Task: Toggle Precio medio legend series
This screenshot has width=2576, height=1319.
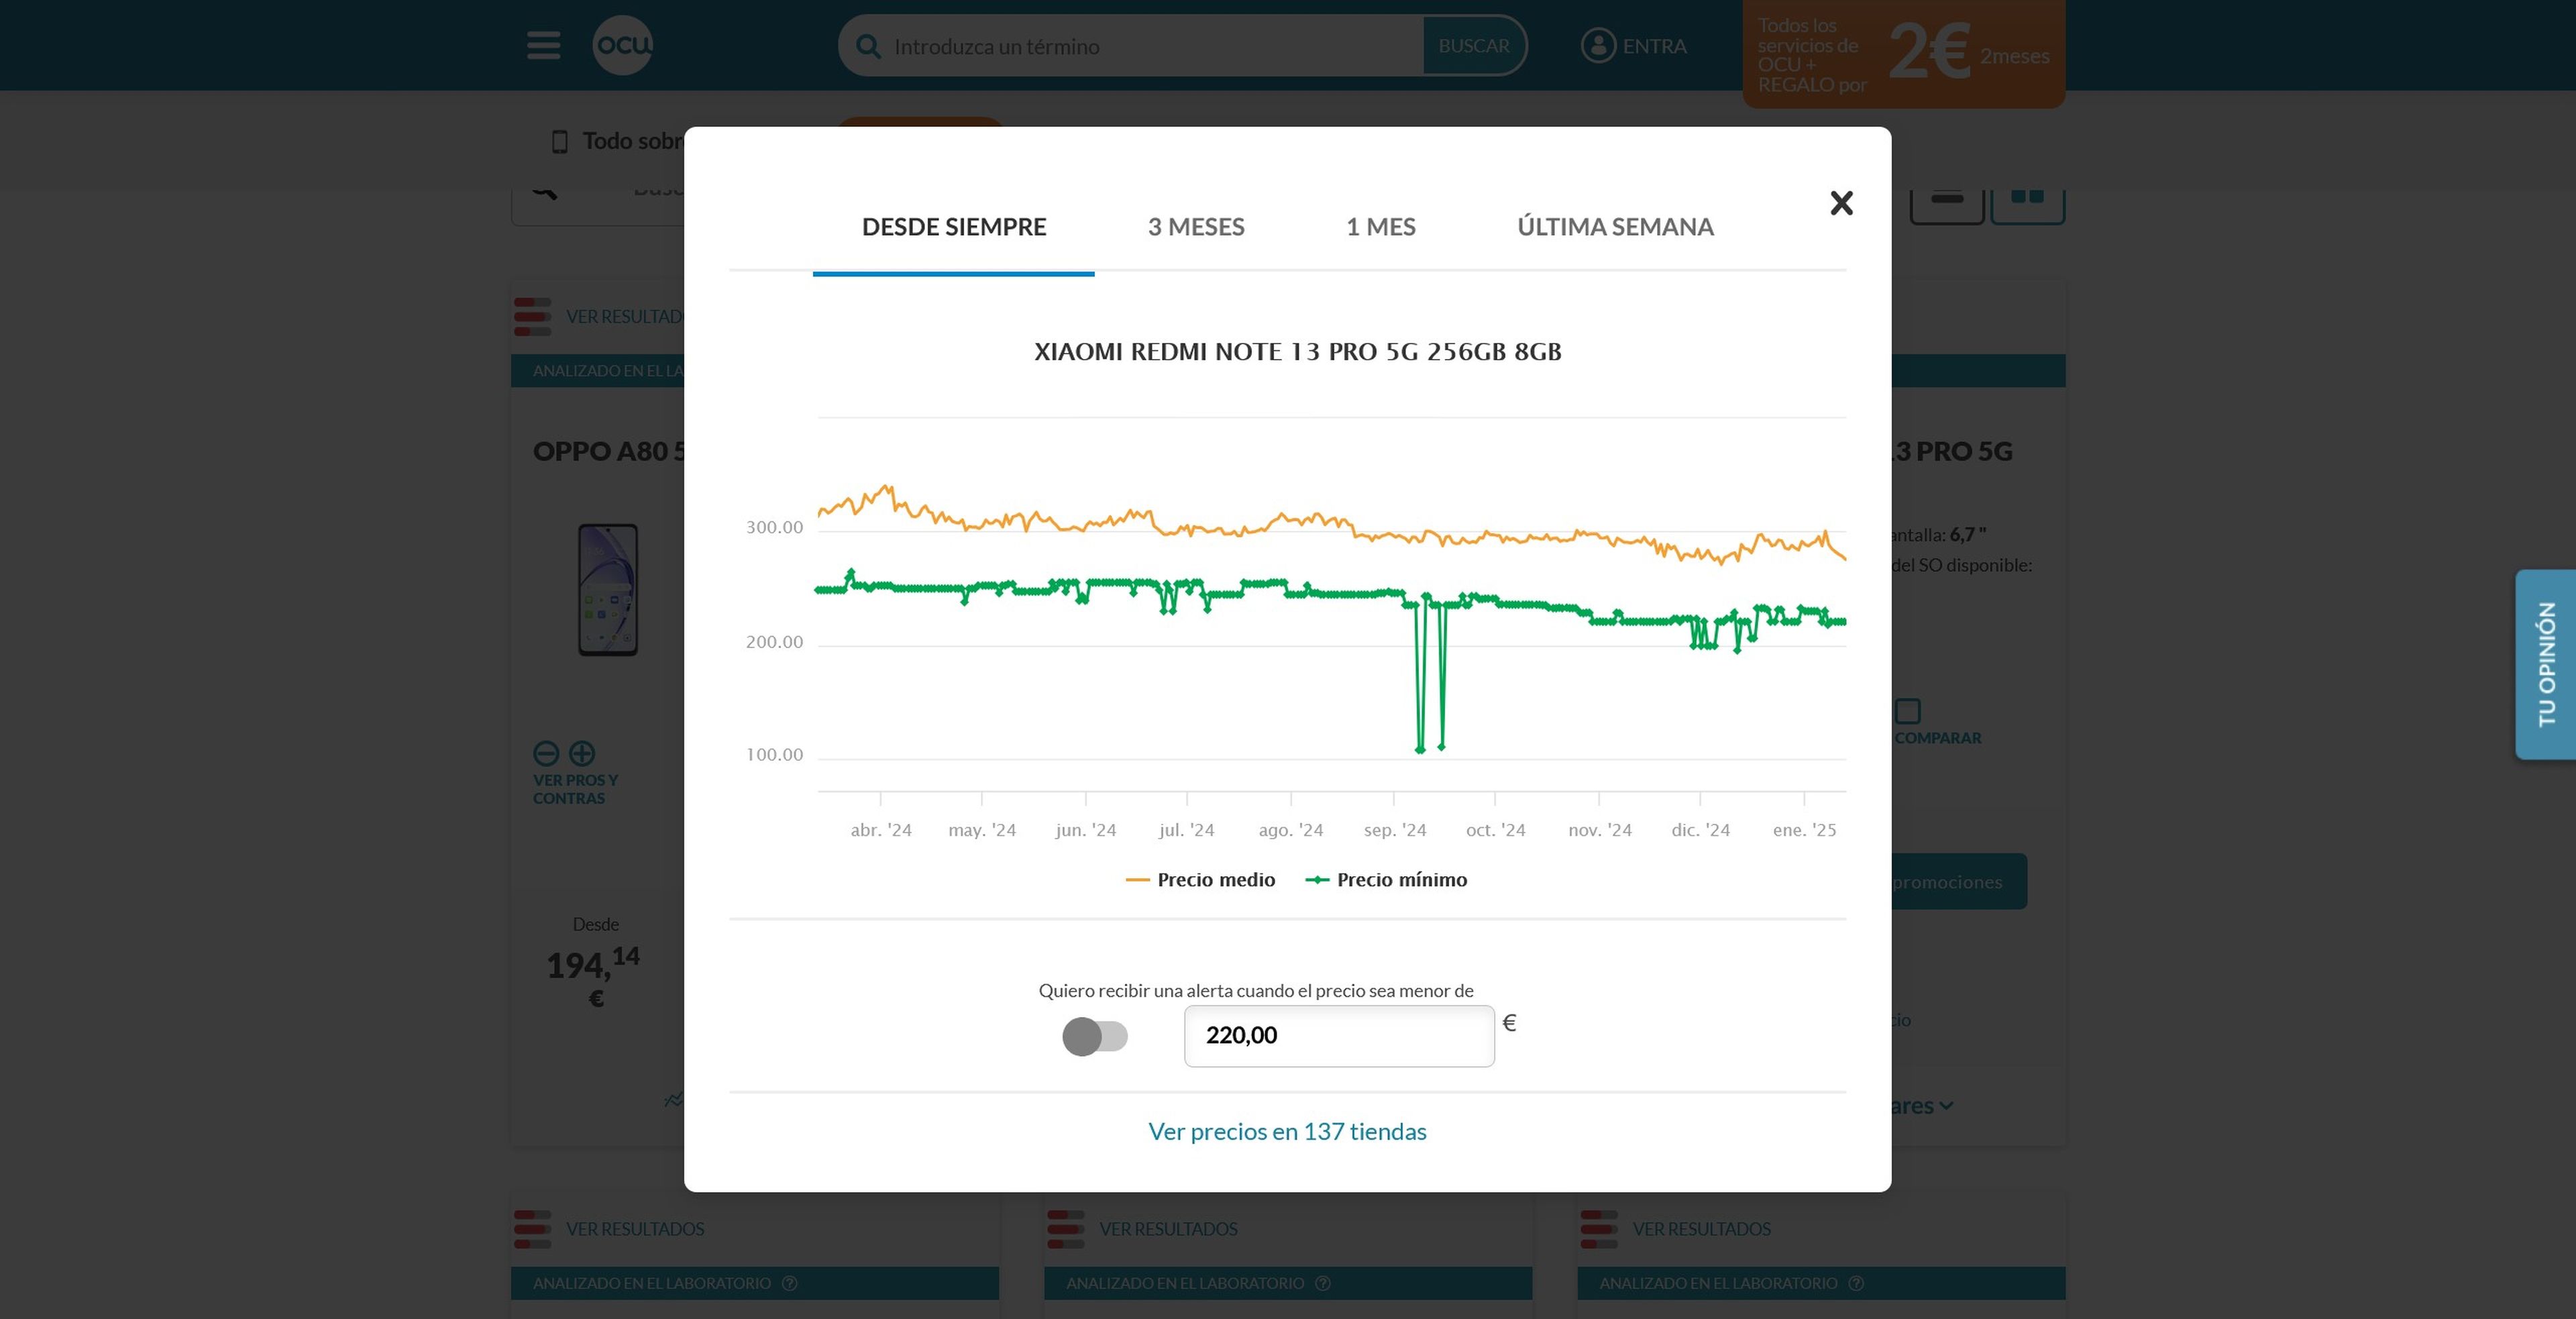Action: point(1200,880)
